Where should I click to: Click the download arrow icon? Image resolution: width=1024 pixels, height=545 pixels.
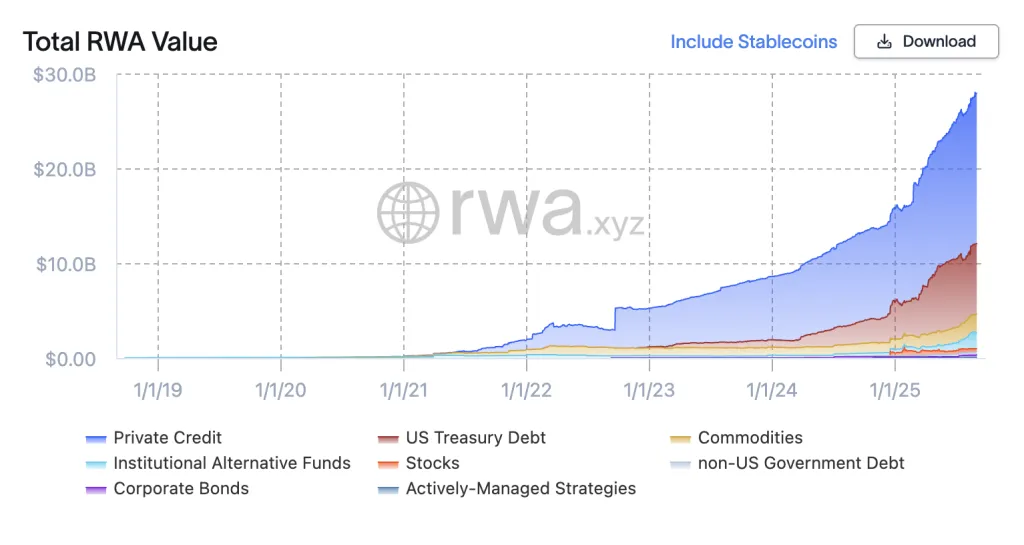point(884,42)
